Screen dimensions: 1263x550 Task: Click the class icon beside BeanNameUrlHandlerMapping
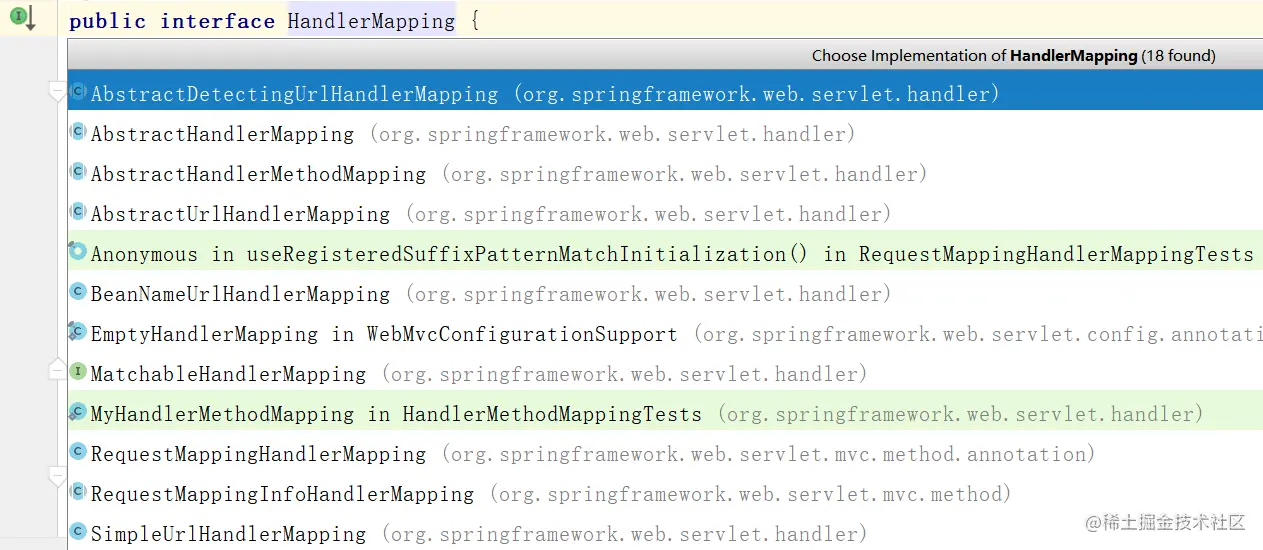tap(78, 291)
